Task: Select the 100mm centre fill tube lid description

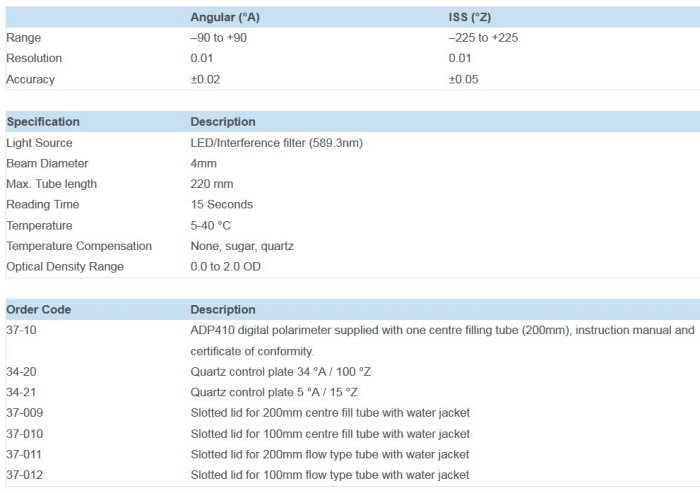Action: (x=330, y=434)
